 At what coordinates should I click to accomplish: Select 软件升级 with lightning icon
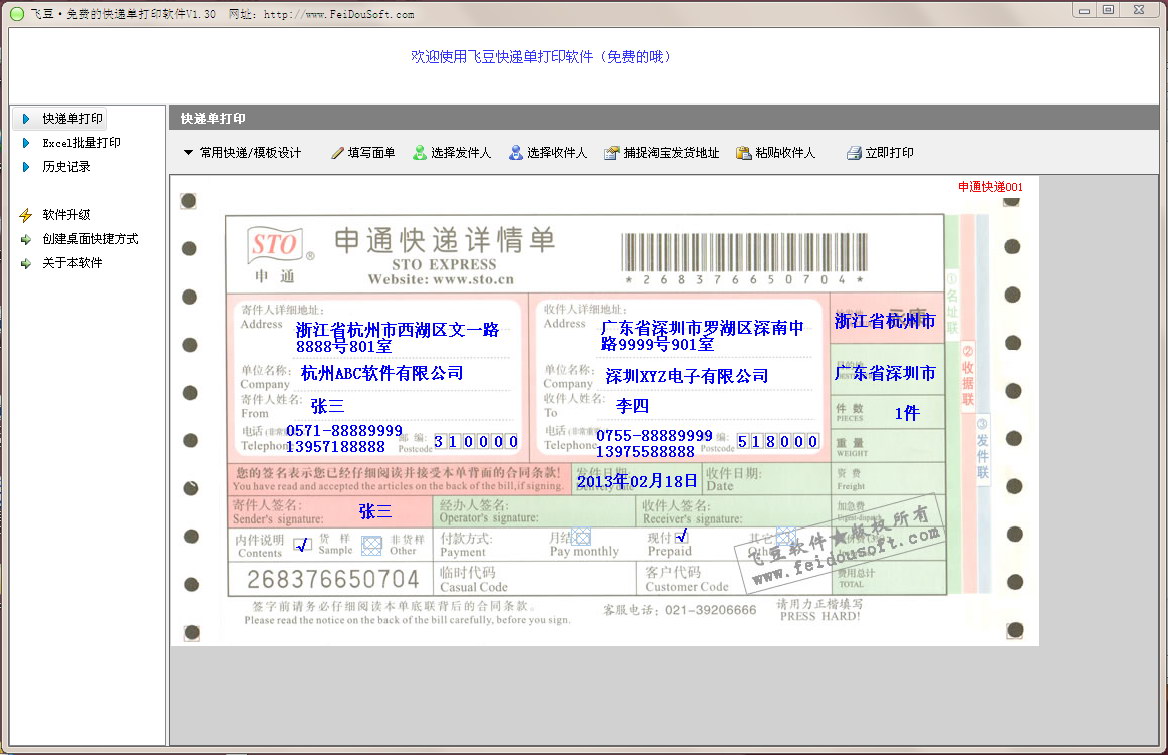[x=56, y=215]
